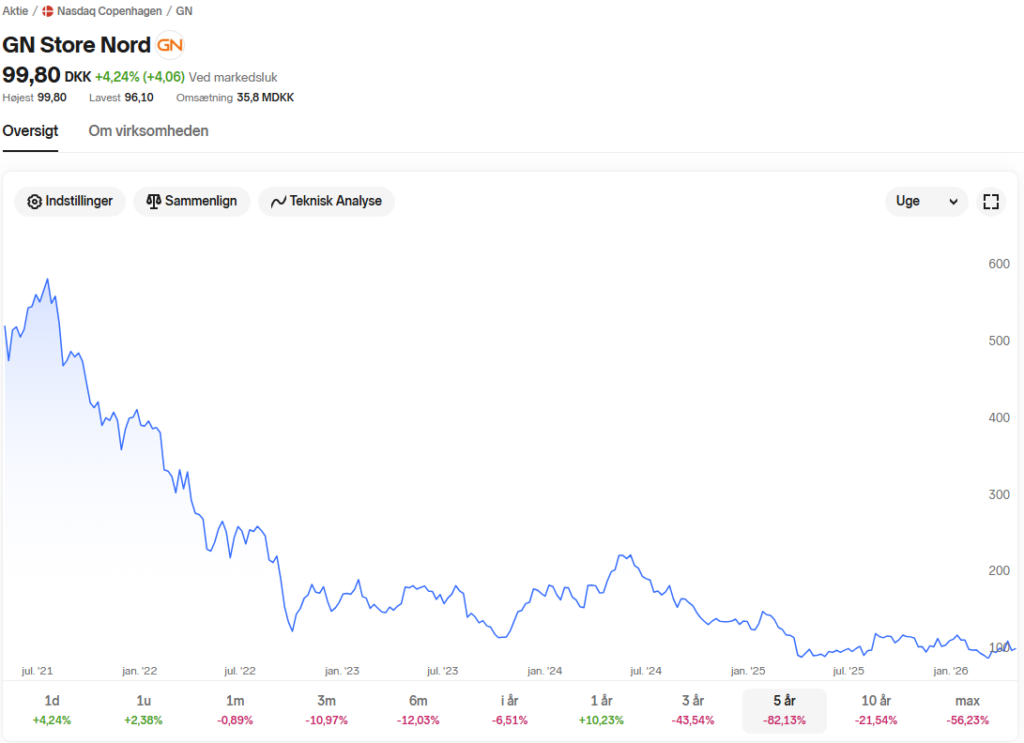The width and height of the screenshot is (1024, 743).
Task: Click the GN company logo icon
Action: 170,45
